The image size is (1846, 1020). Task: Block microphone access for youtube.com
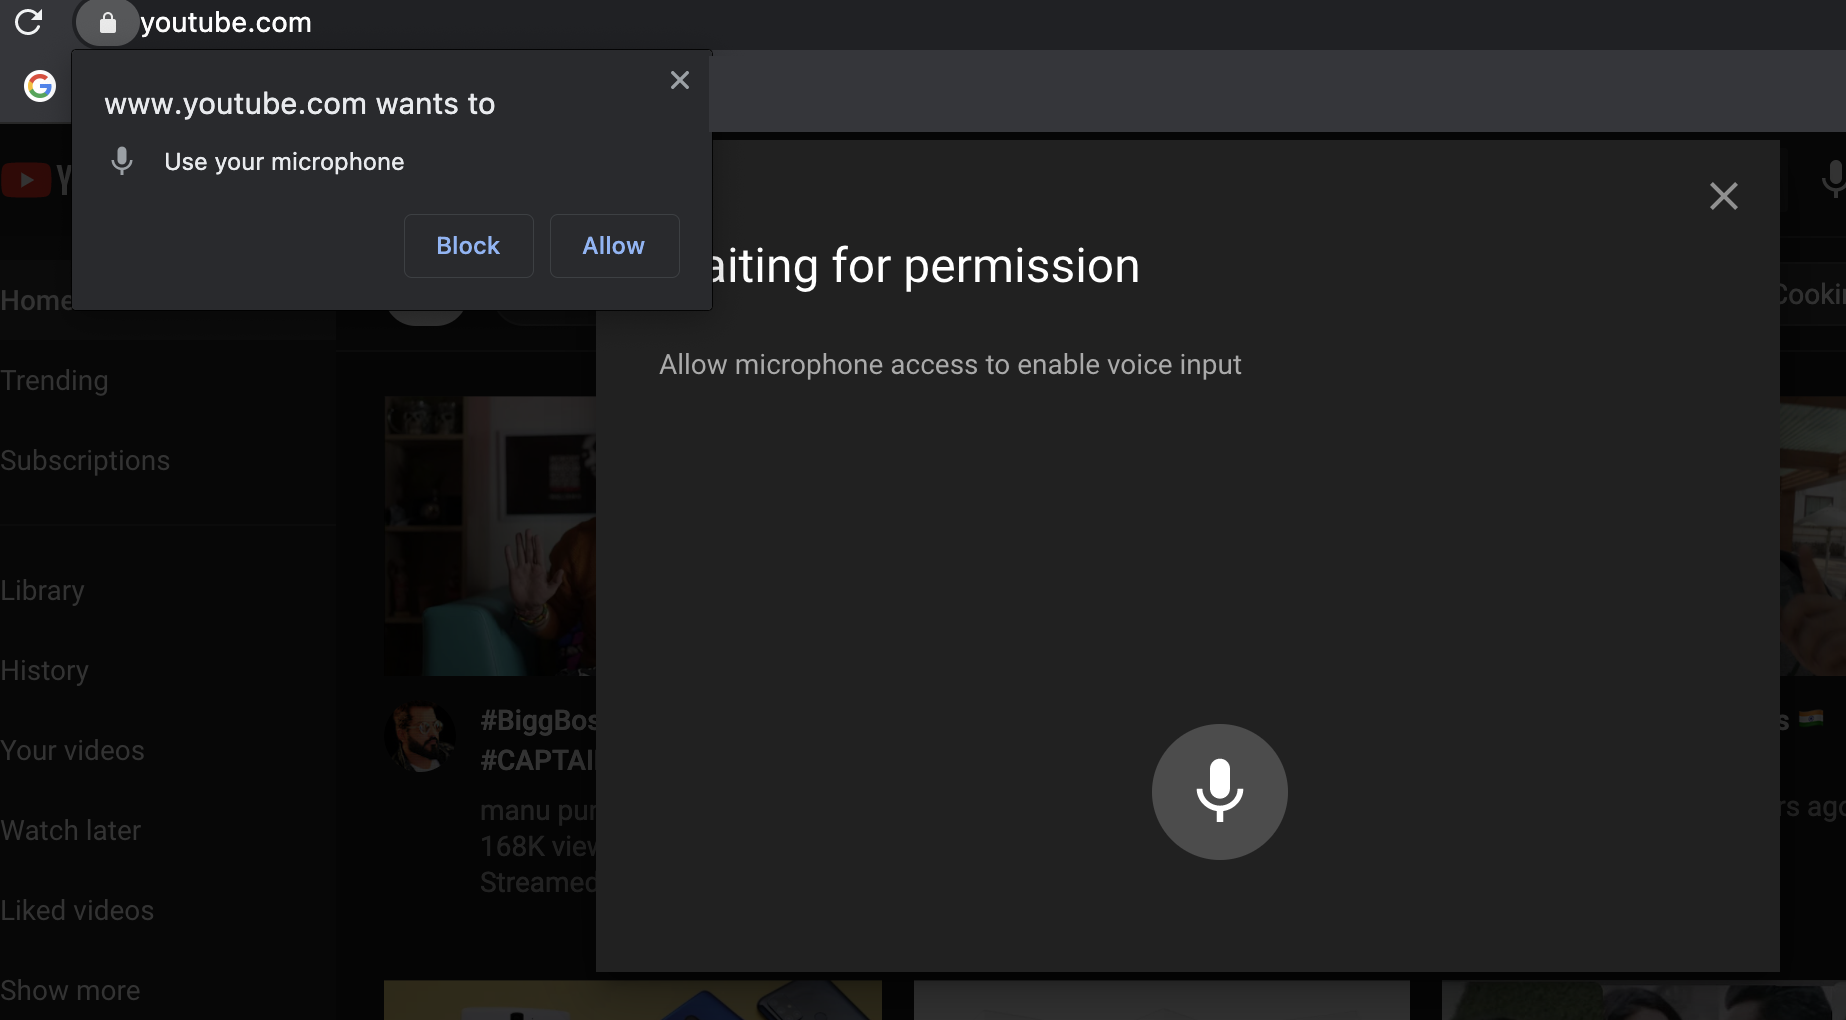click(x=468, y=245)
